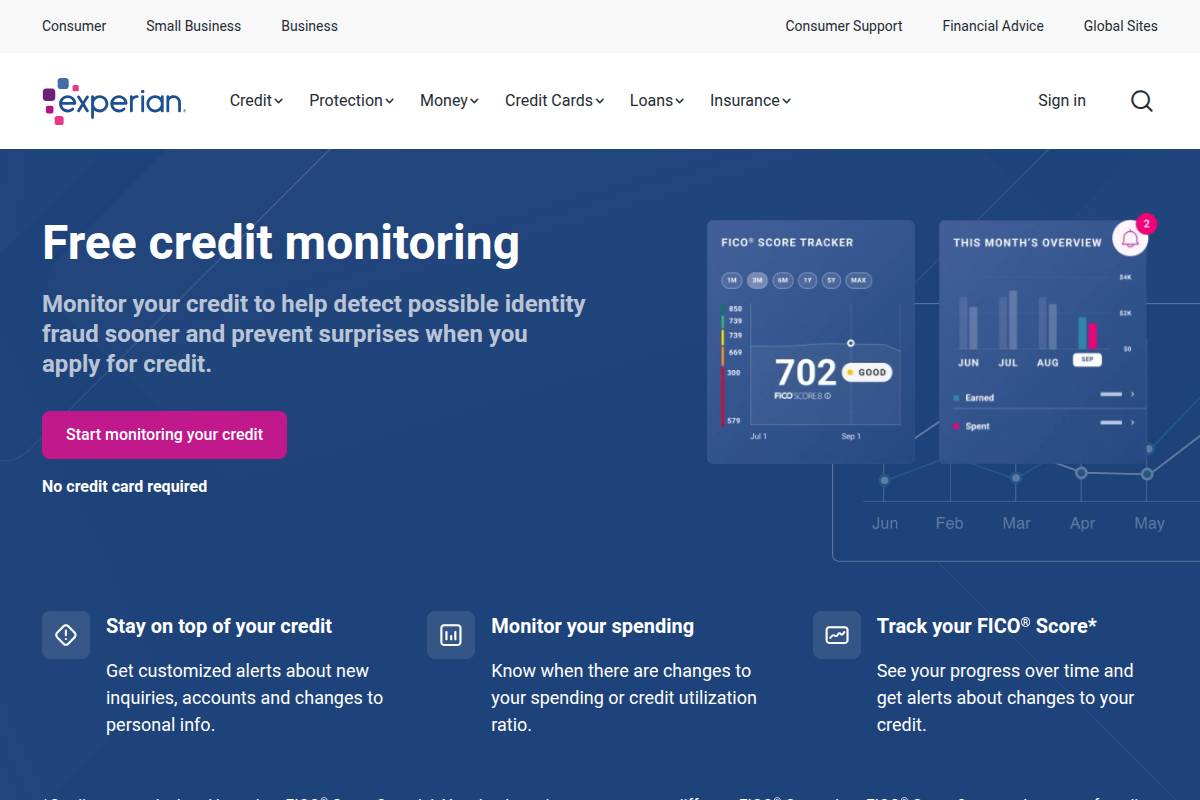Click "Start monitoring your credit"
Screen dimensions: 1200x800
tap(164, 434)
